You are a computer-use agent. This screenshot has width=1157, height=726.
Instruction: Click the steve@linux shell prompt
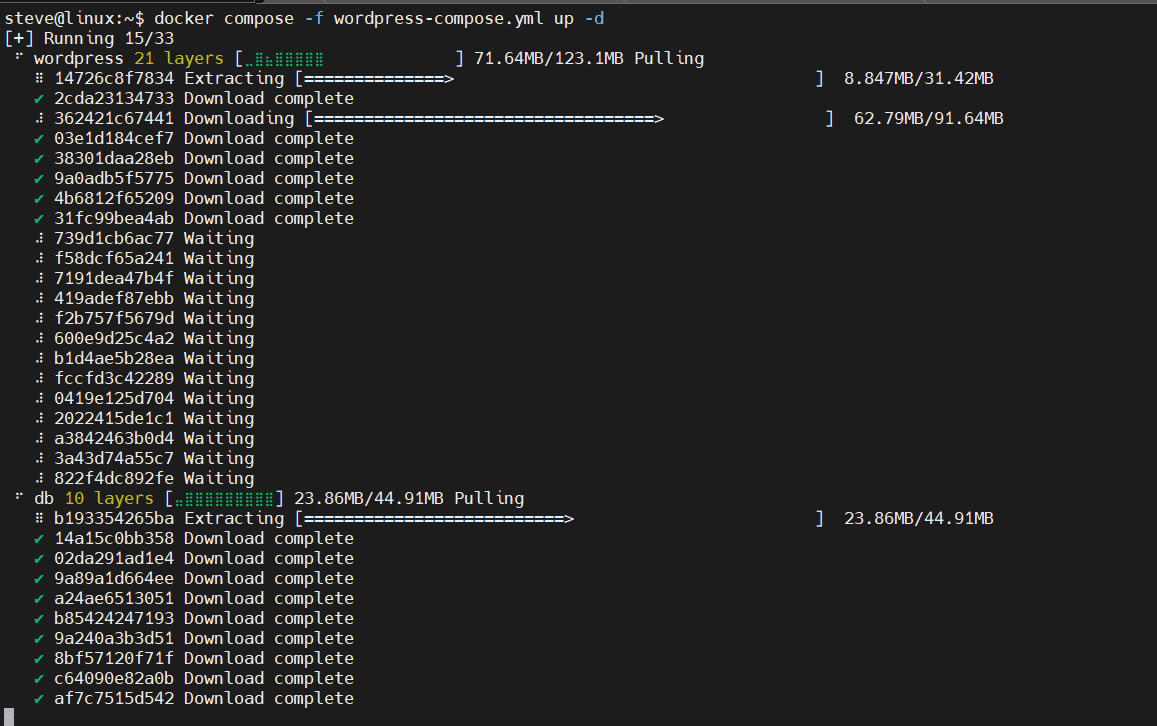(x=70, y=18)
